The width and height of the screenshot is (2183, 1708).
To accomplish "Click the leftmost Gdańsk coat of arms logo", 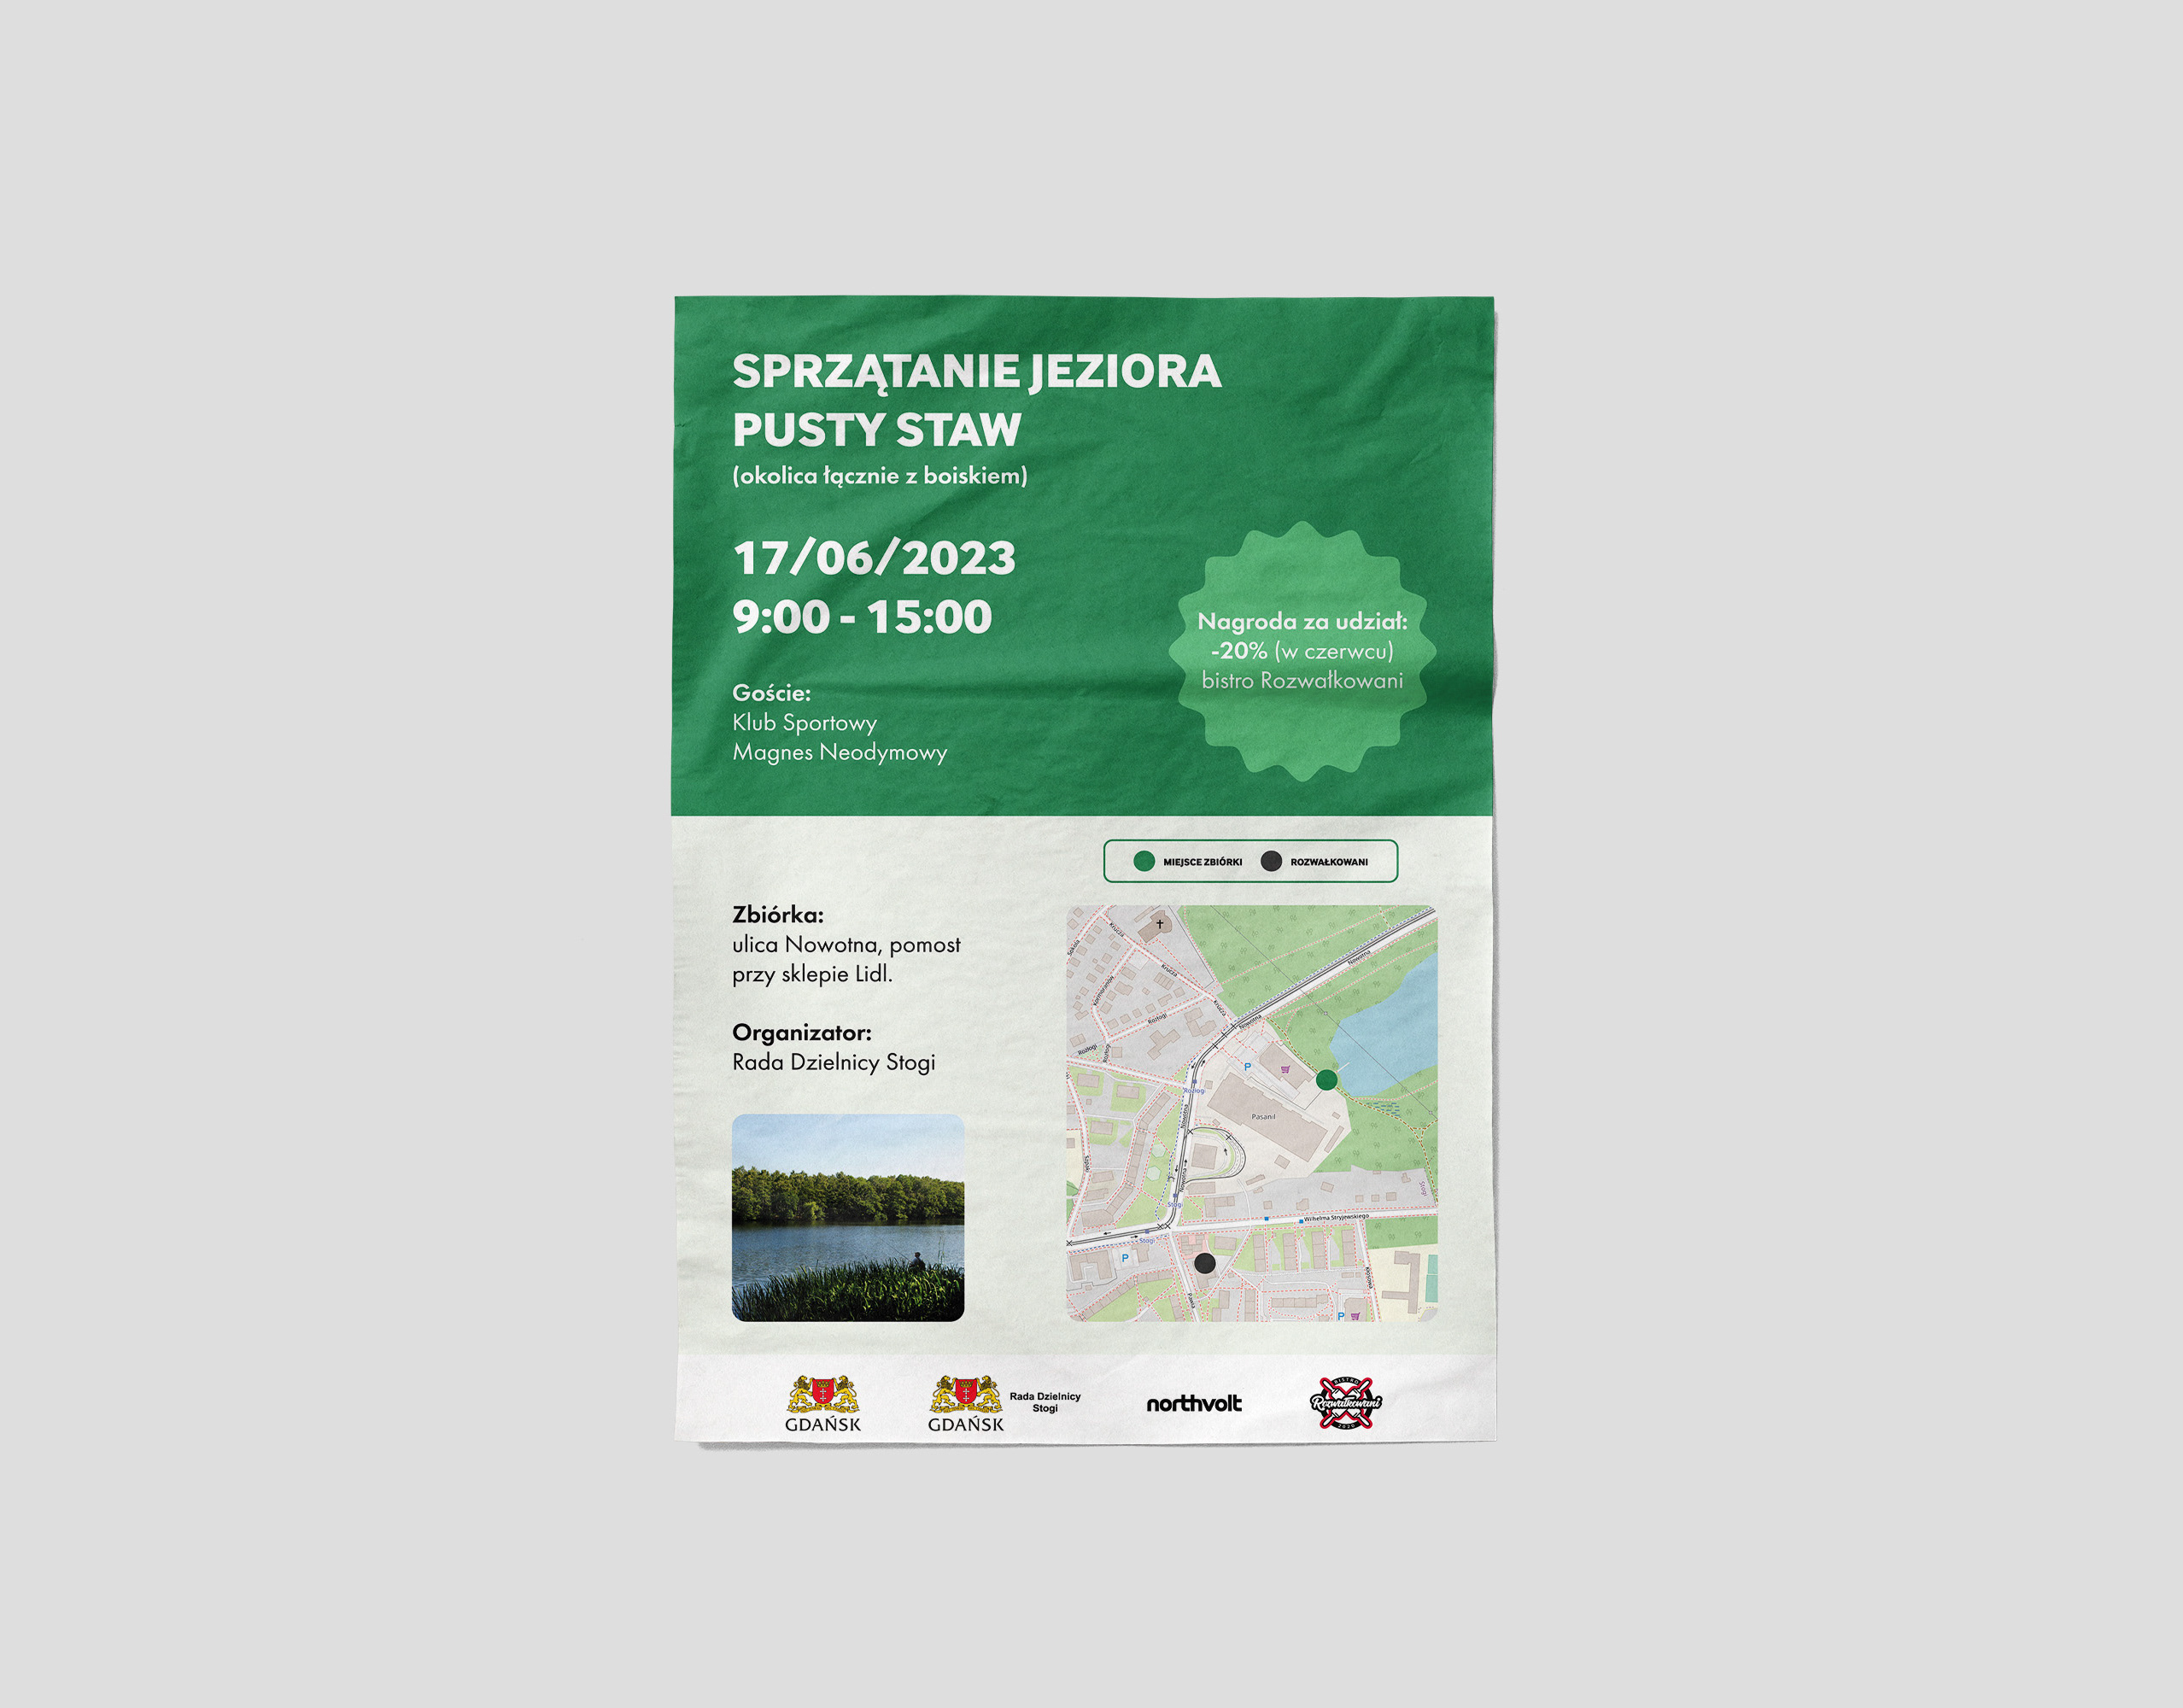I will coord(822,1403).
